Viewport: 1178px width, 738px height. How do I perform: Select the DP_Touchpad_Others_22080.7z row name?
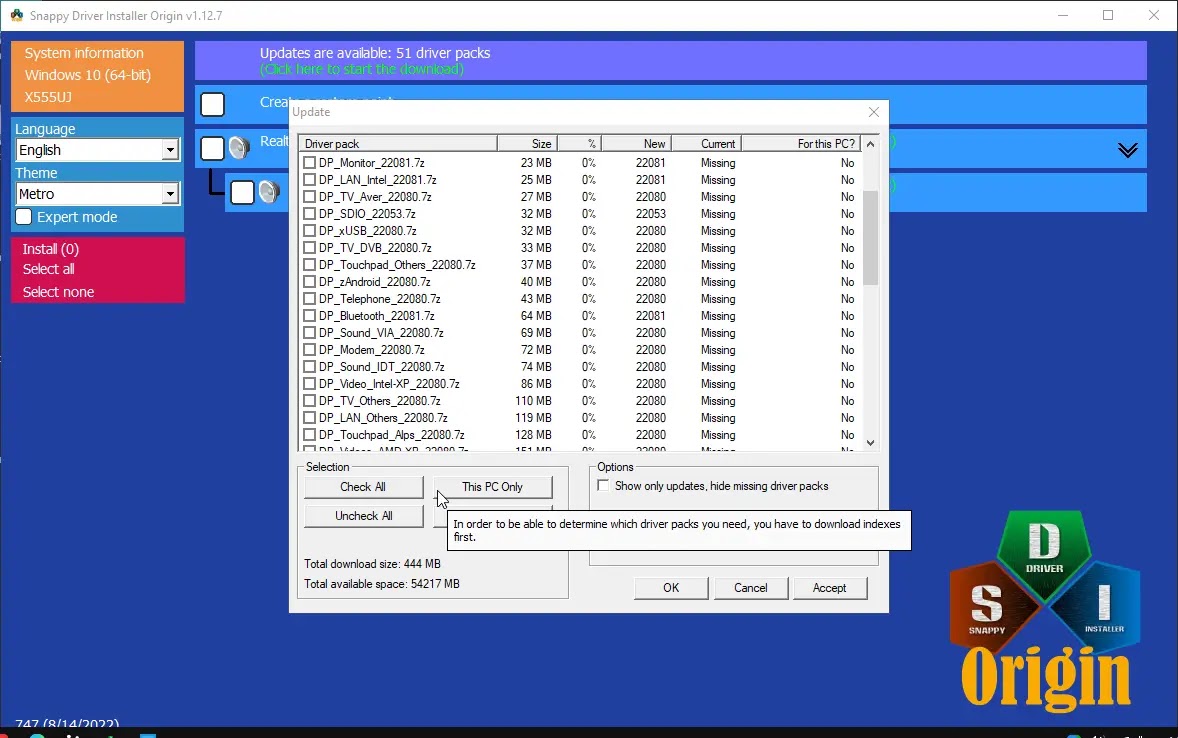pos(397,265)
